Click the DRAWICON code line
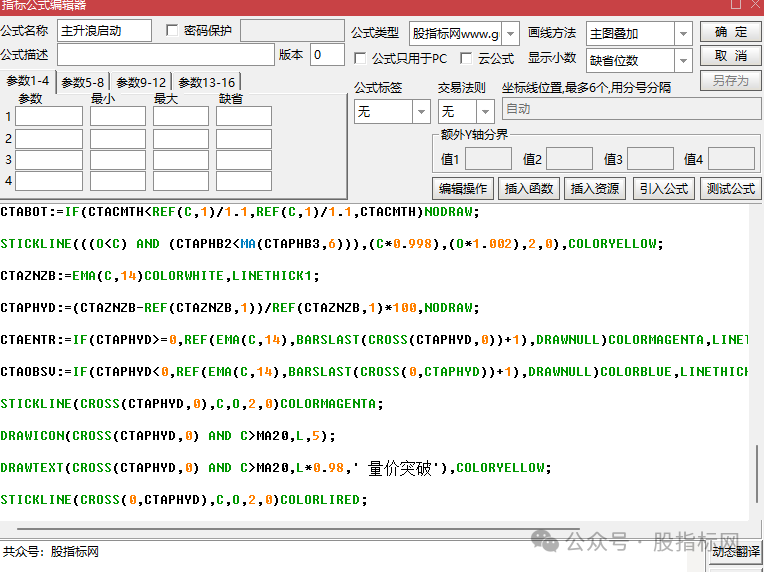The image size is (764, 572). (168, 436)
